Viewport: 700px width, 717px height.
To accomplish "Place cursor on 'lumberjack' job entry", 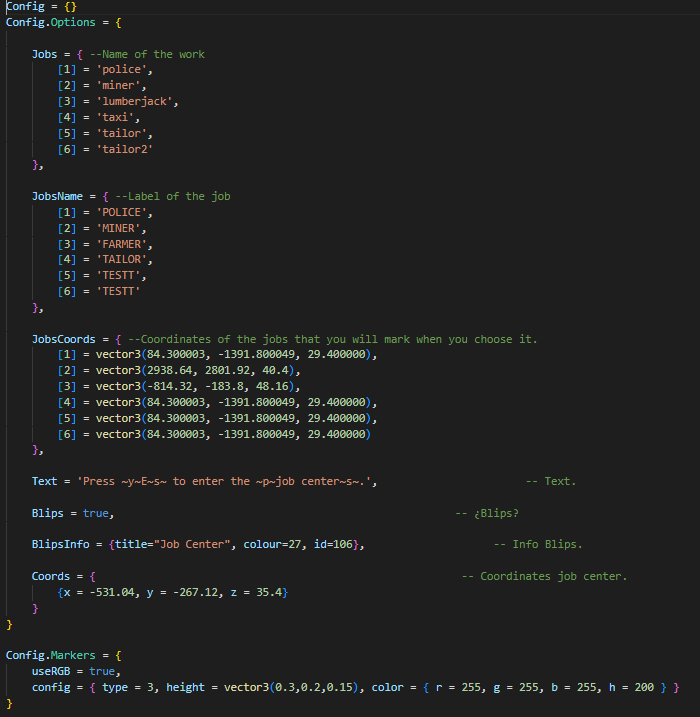I will coord(134,102).
